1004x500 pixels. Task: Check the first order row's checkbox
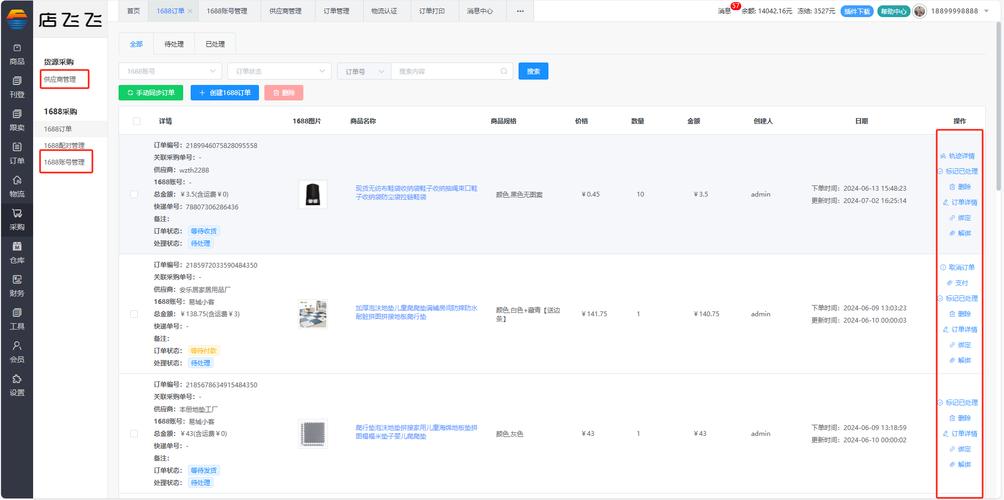point(135,194)
